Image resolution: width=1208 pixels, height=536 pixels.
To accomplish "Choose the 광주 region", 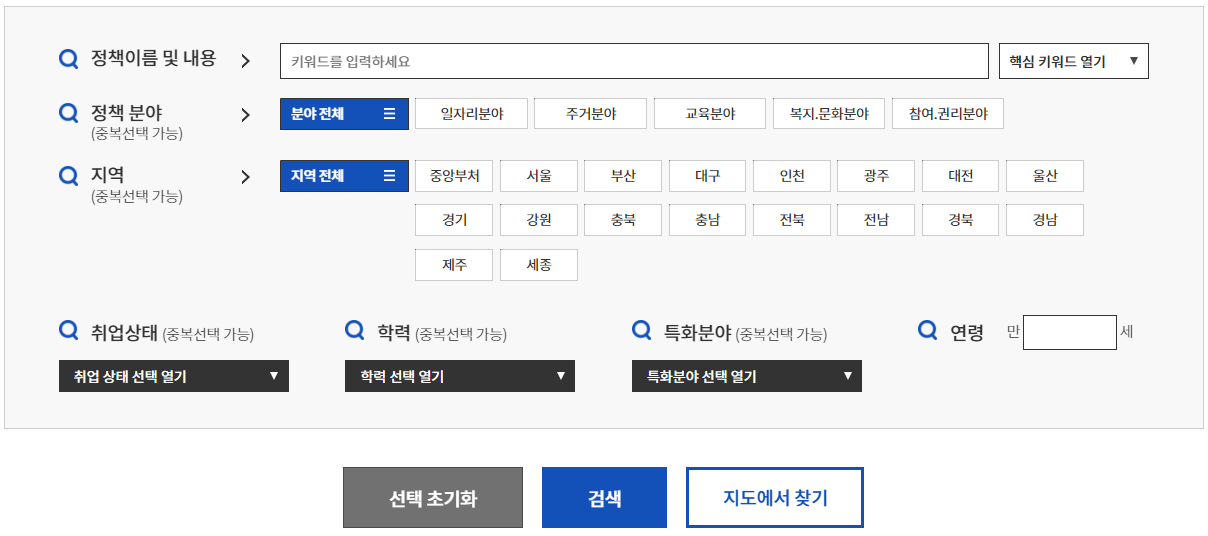I will [876, 176].
